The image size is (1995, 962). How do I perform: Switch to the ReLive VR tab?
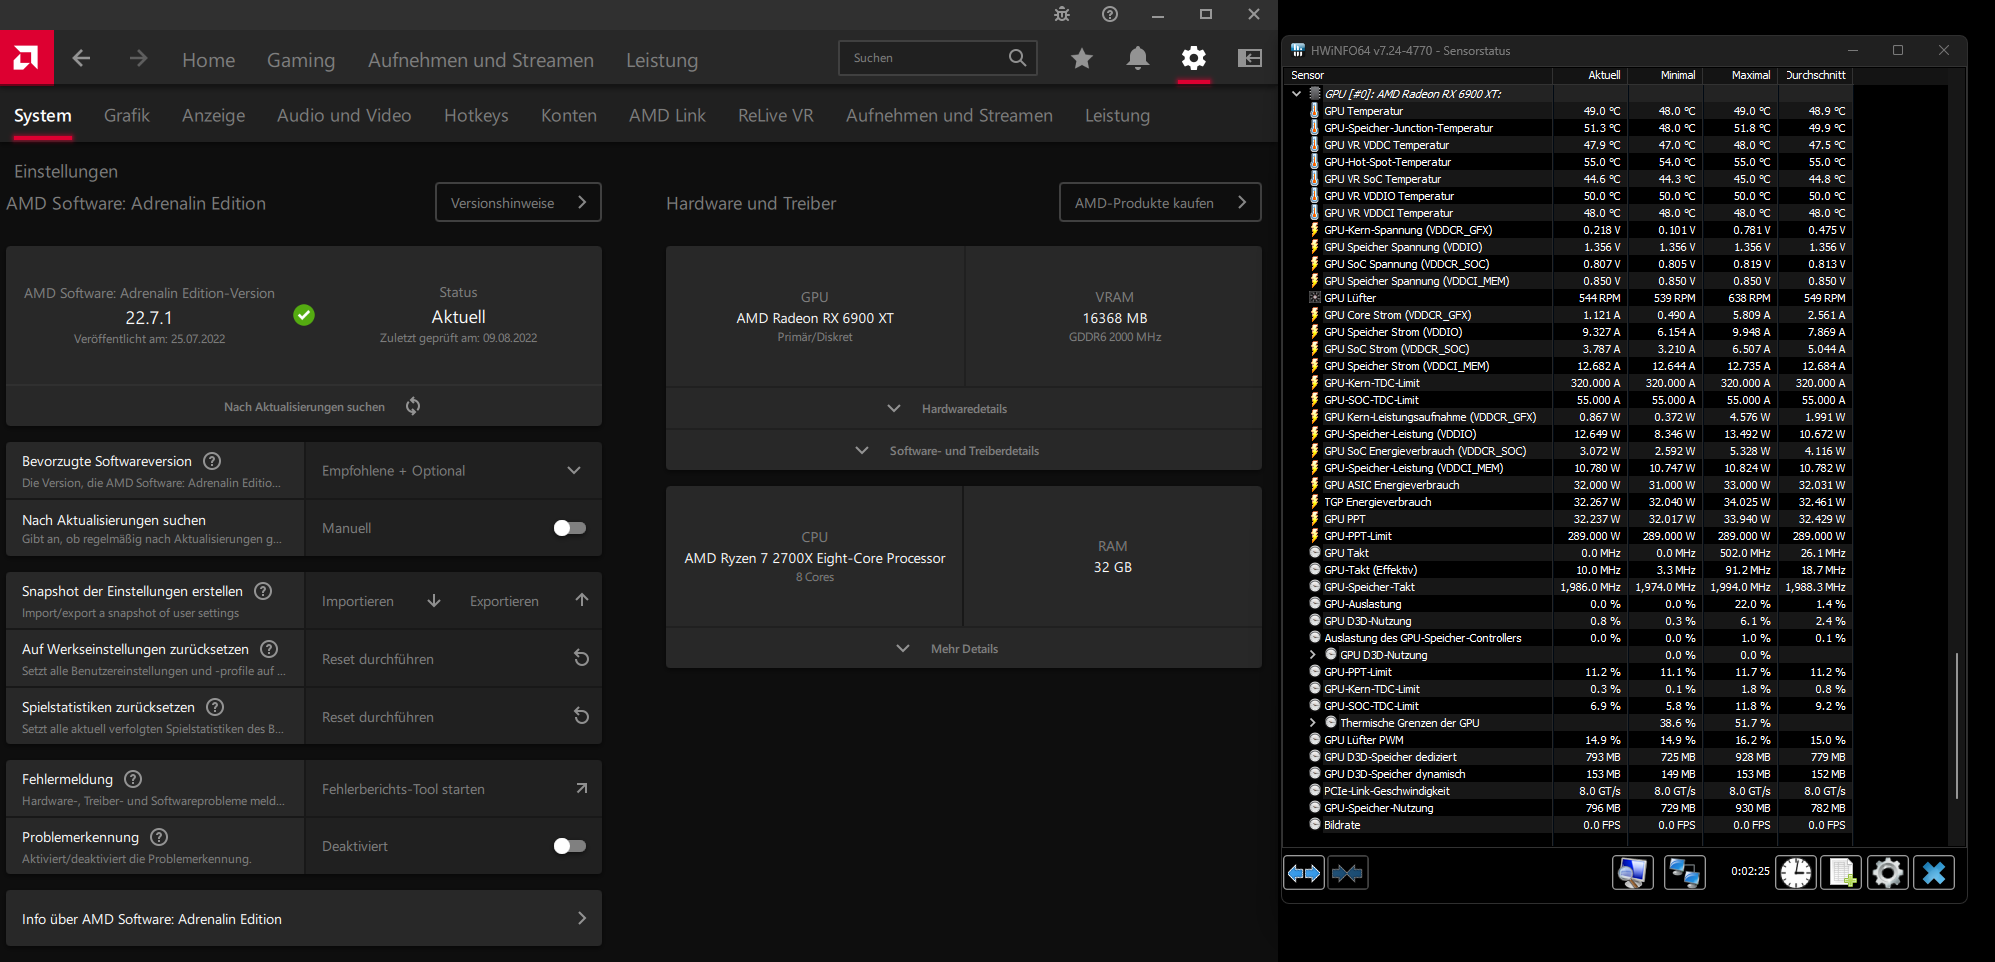click(776, 116)
